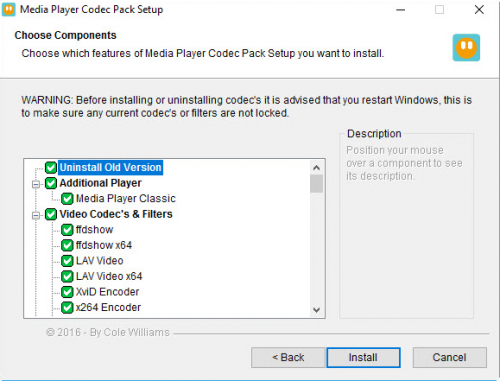Collapse the Additional Player tree node
The width and height of the screenshot is (500, 381).
36,184
